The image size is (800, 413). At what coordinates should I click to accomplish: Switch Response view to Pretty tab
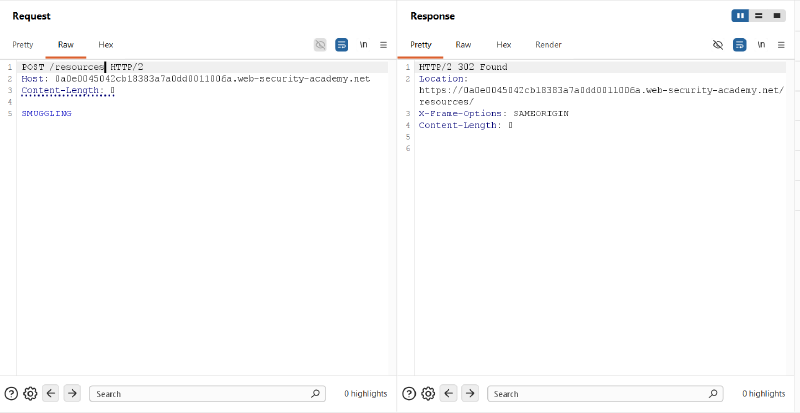click(420, 45)
